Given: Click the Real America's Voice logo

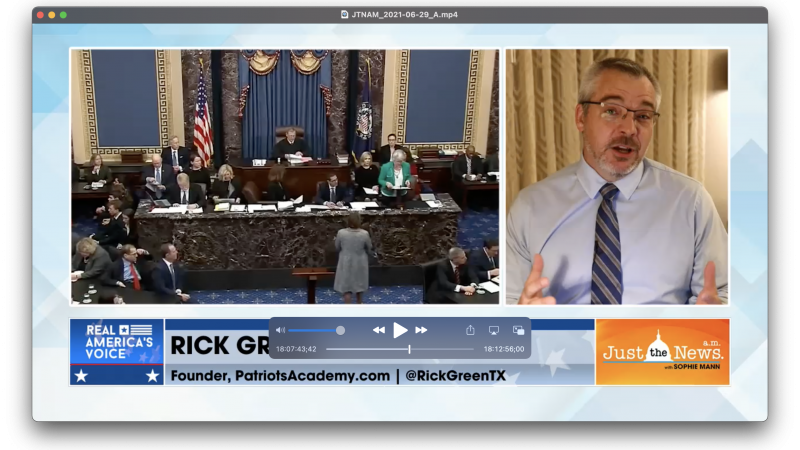Looking at the screenshot, I should coord(117,352).
